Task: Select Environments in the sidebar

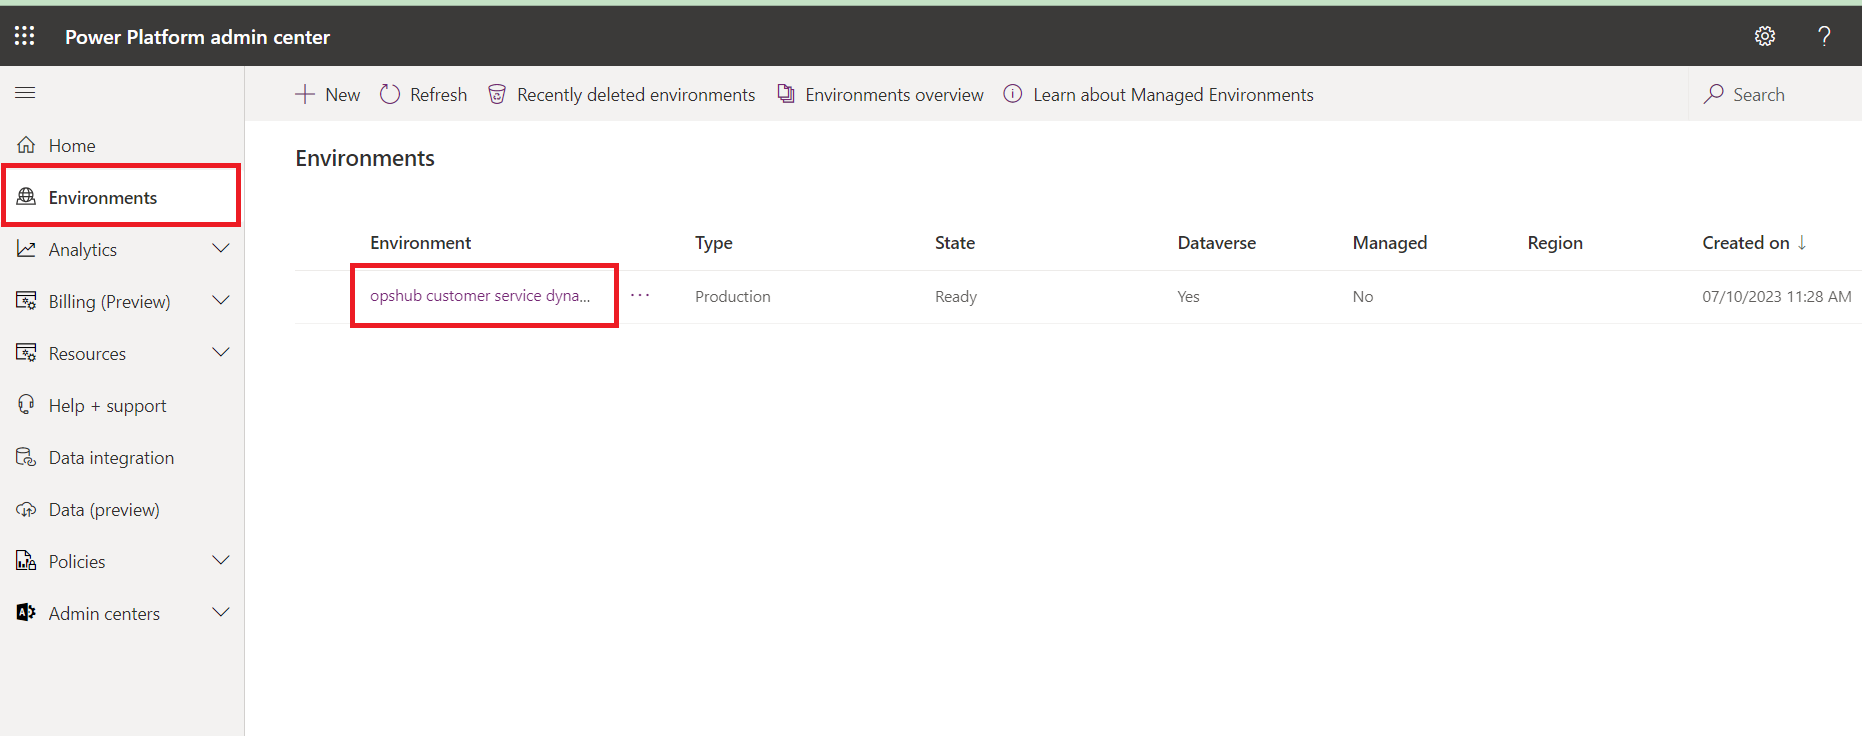Action: point(103,198)
